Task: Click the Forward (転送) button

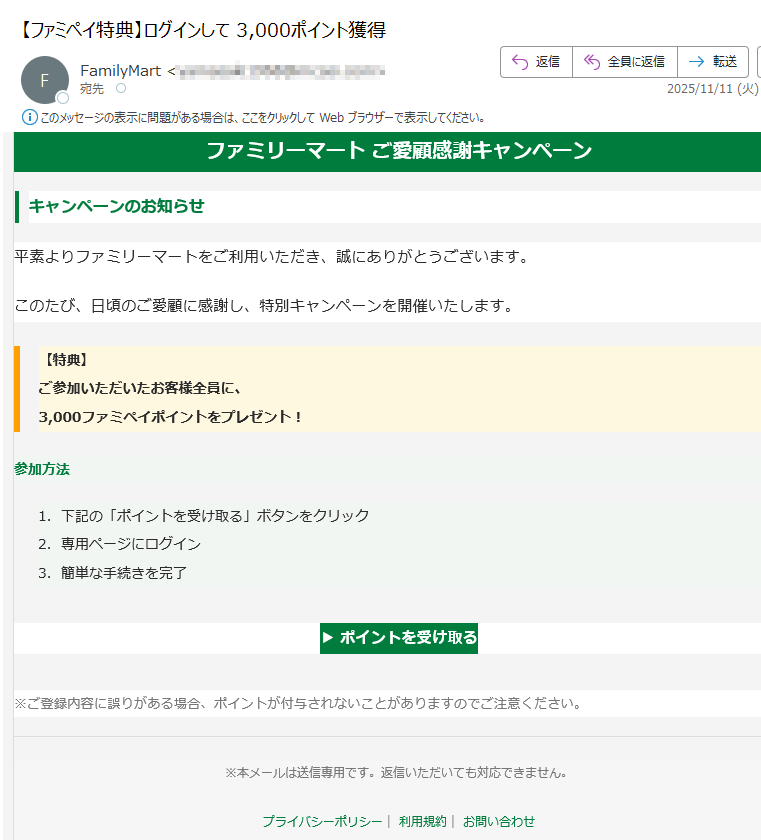Action: pos(713,62)
